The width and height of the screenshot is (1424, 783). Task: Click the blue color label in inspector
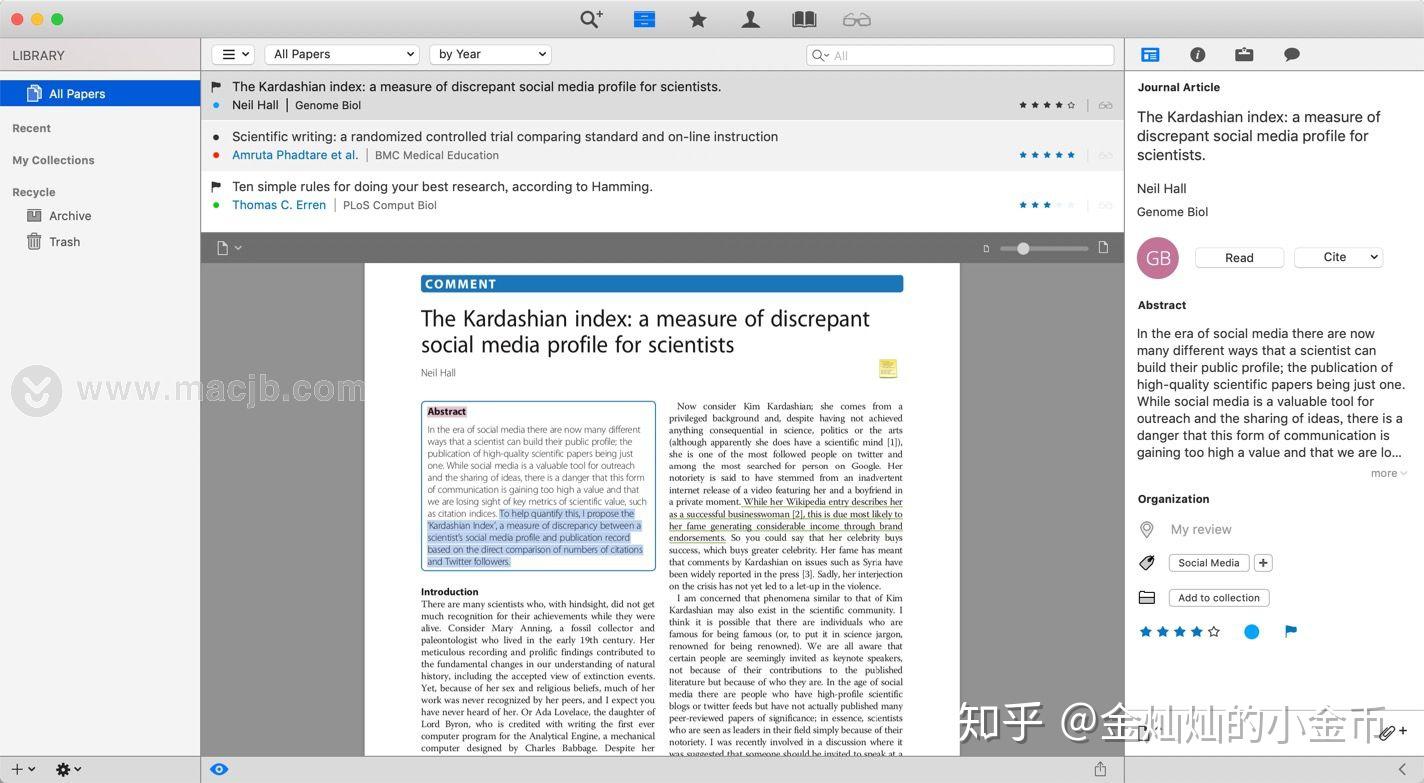[x=1251, y=631]
